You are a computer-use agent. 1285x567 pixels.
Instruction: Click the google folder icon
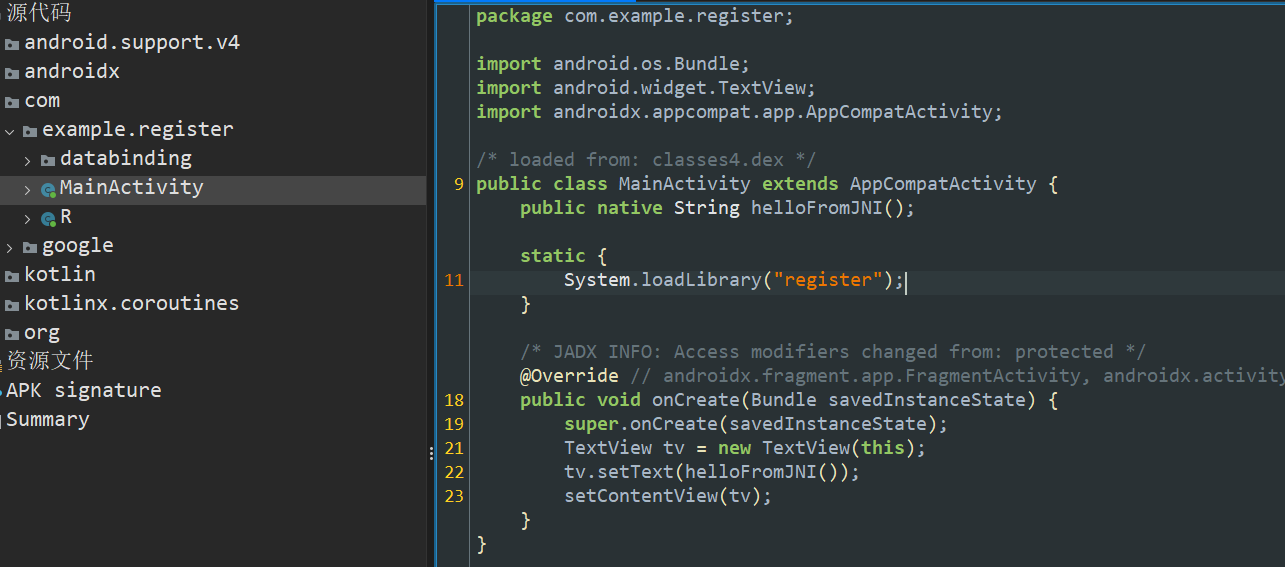(30, 247)
